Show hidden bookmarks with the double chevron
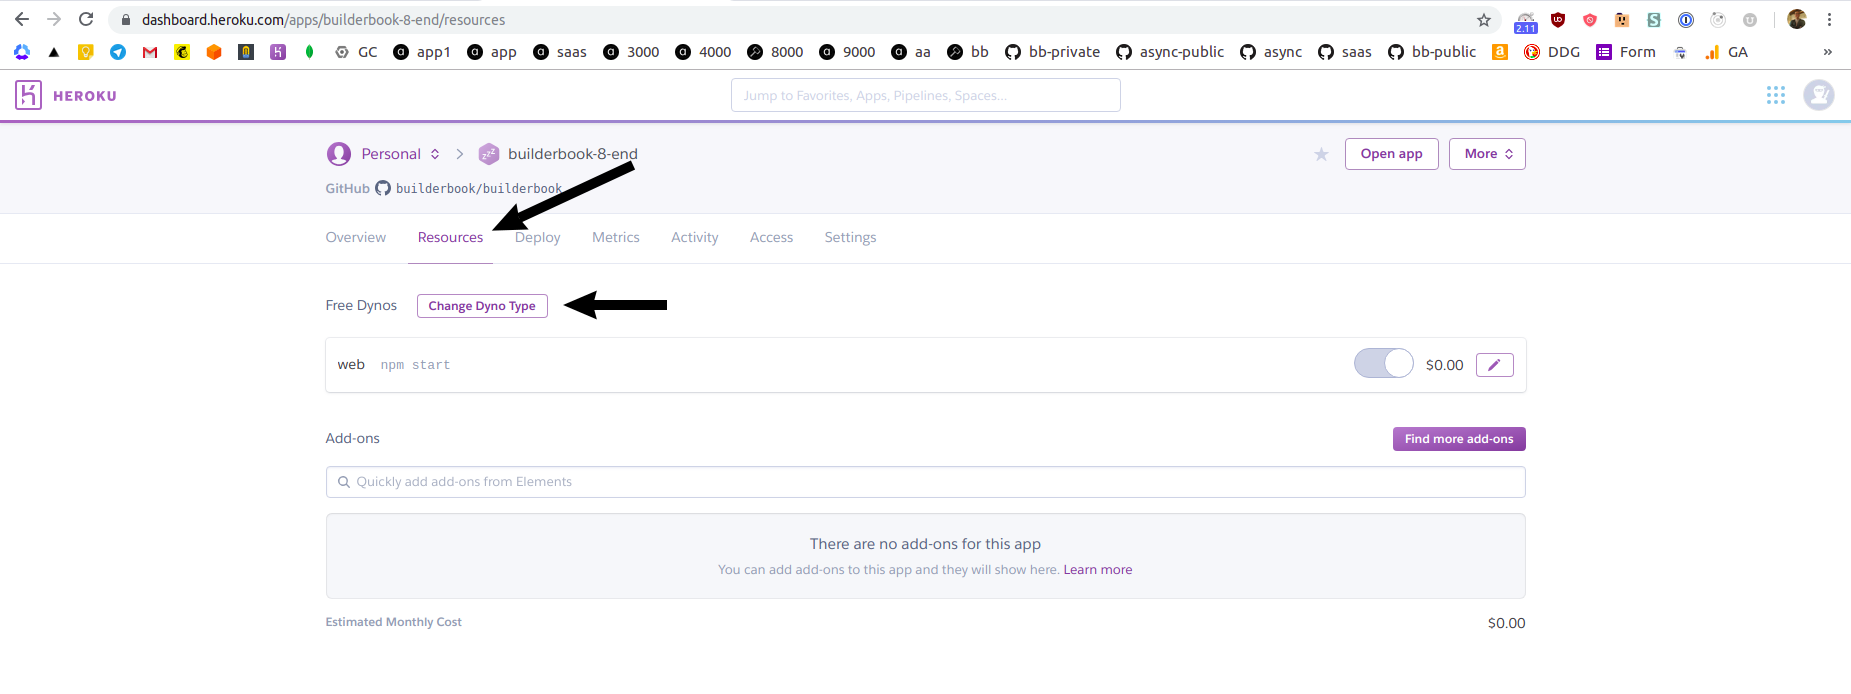Image resolution: width=1851 pixels, height=694 pixels. tap(1828, 52)
